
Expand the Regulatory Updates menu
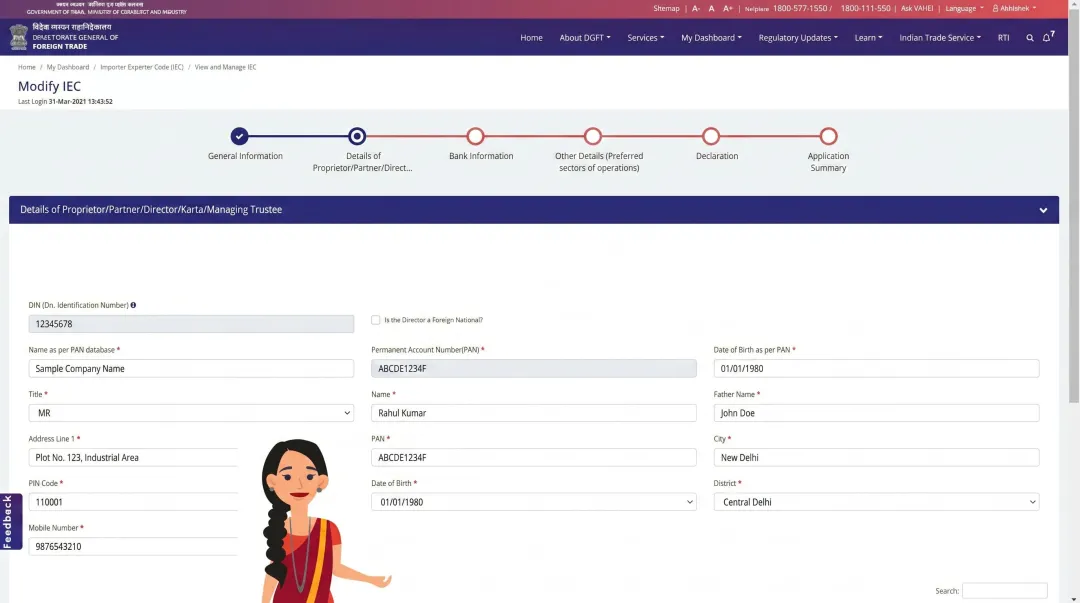pos(798,38)
